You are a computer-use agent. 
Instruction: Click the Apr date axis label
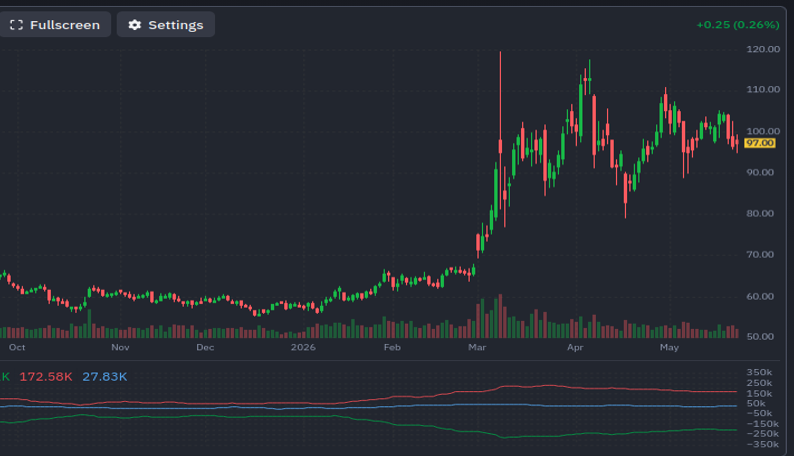pyautogui.click(x=575, y=347)
